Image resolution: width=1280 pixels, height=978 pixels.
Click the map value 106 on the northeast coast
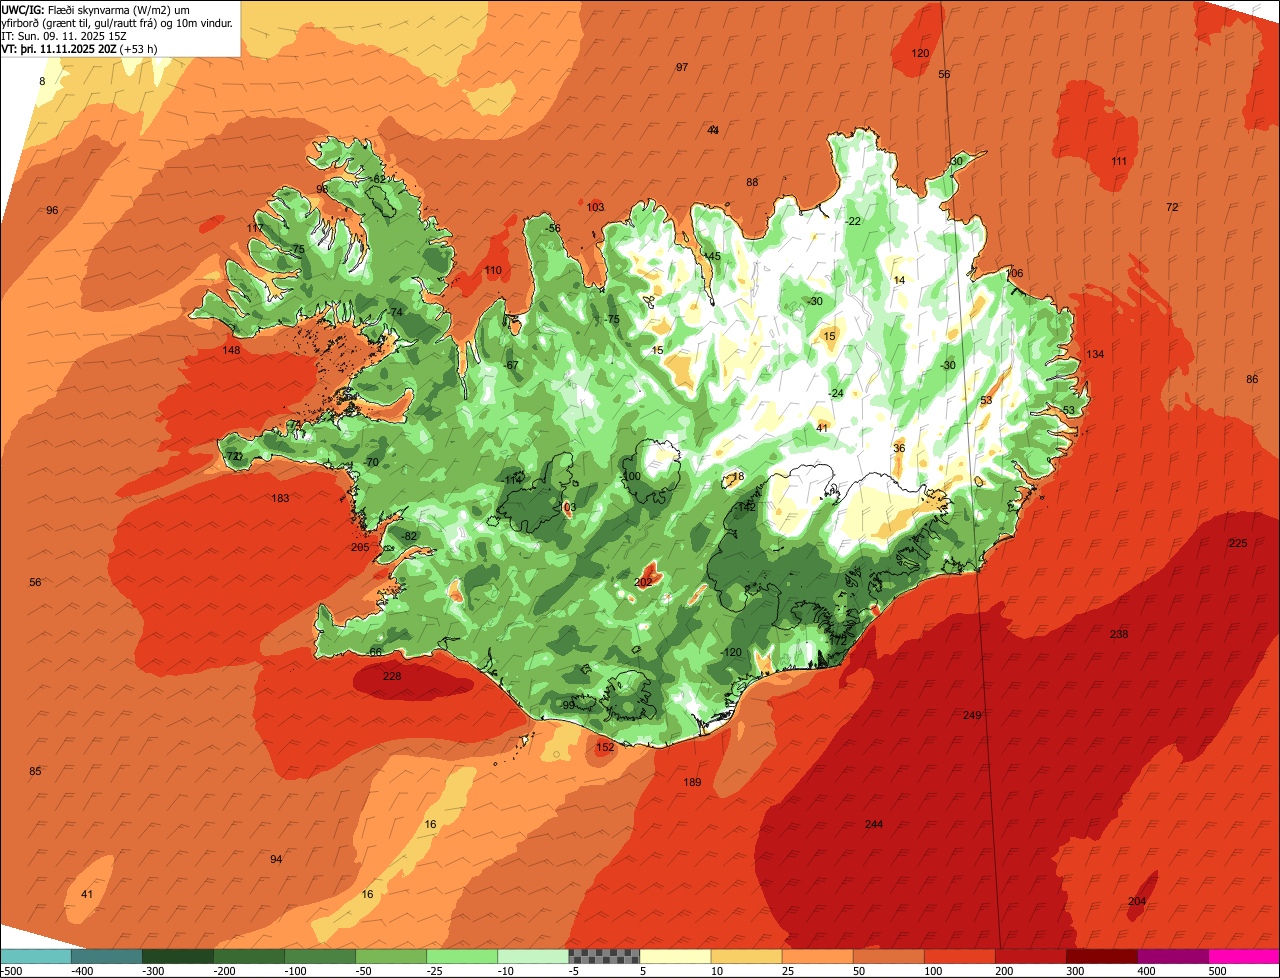tap(1014, 273)
